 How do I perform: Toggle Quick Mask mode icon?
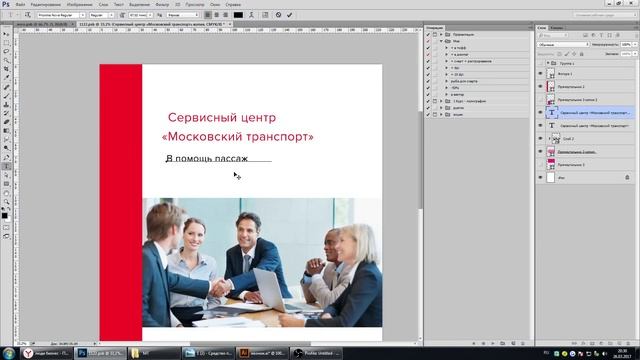(6, 227)
